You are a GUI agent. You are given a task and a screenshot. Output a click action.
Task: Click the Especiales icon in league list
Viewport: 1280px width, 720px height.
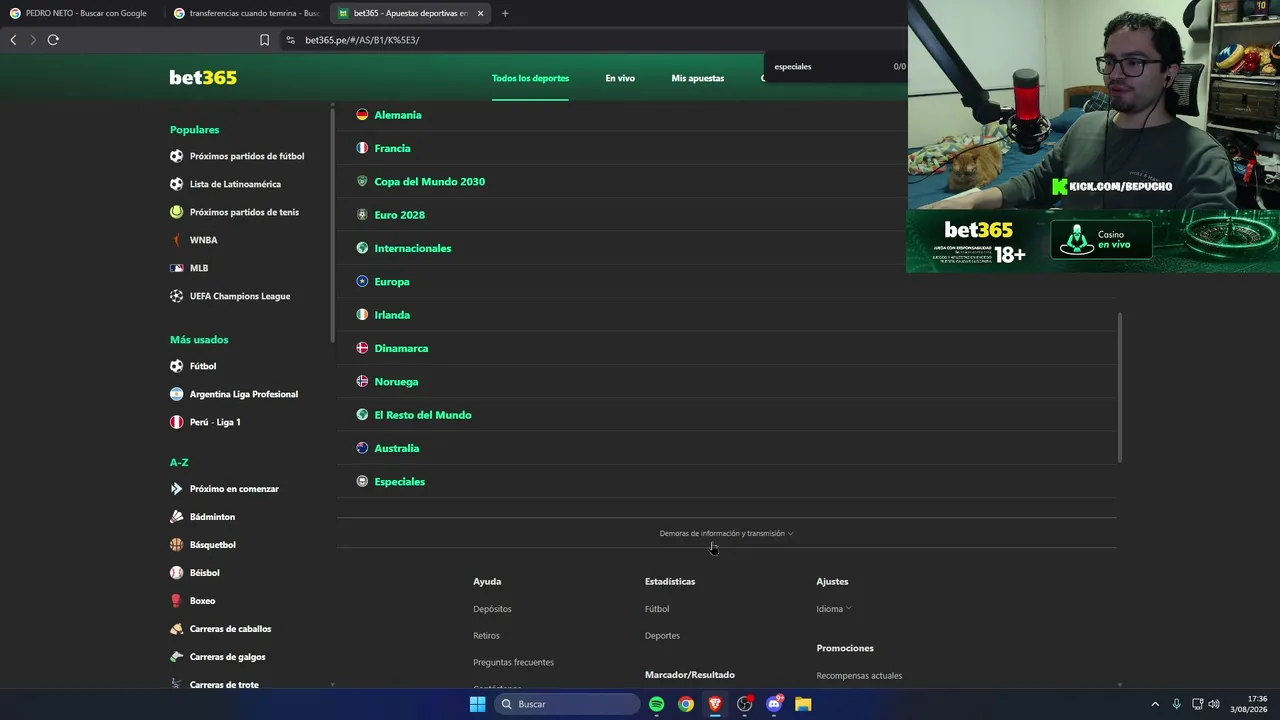[362, 481]
